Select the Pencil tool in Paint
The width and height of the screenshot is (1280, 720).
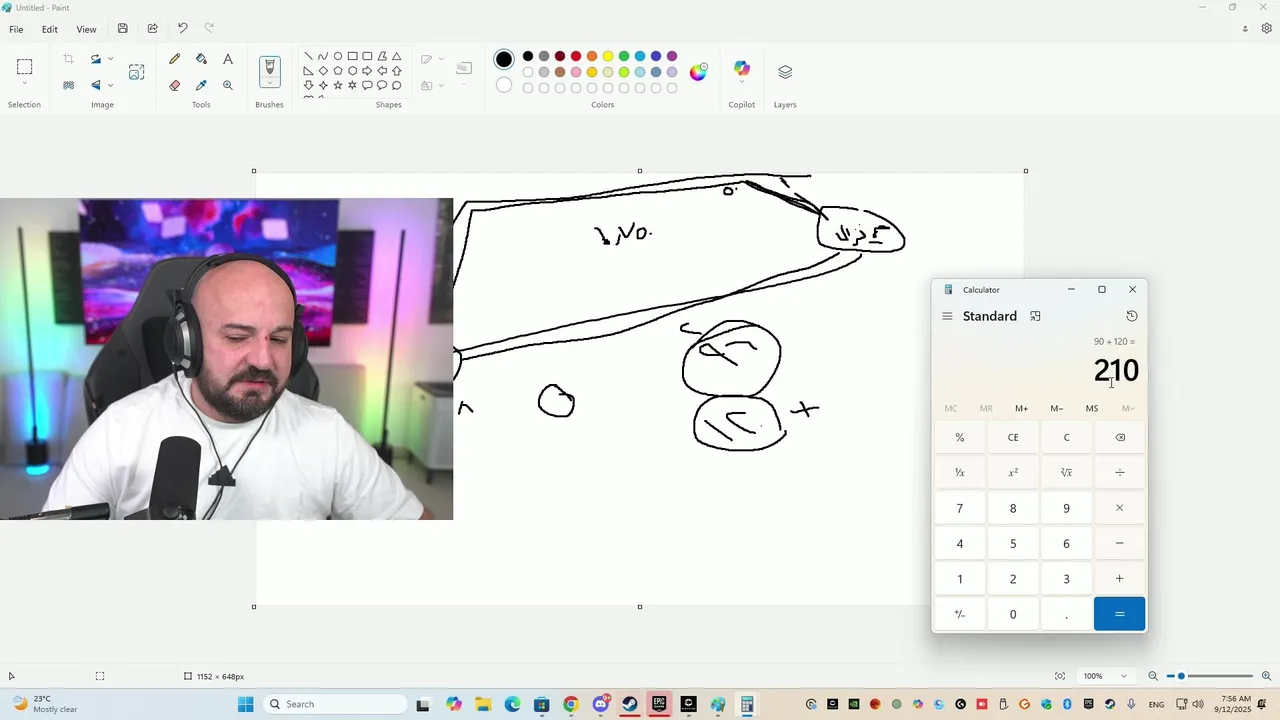click(175, 59)
